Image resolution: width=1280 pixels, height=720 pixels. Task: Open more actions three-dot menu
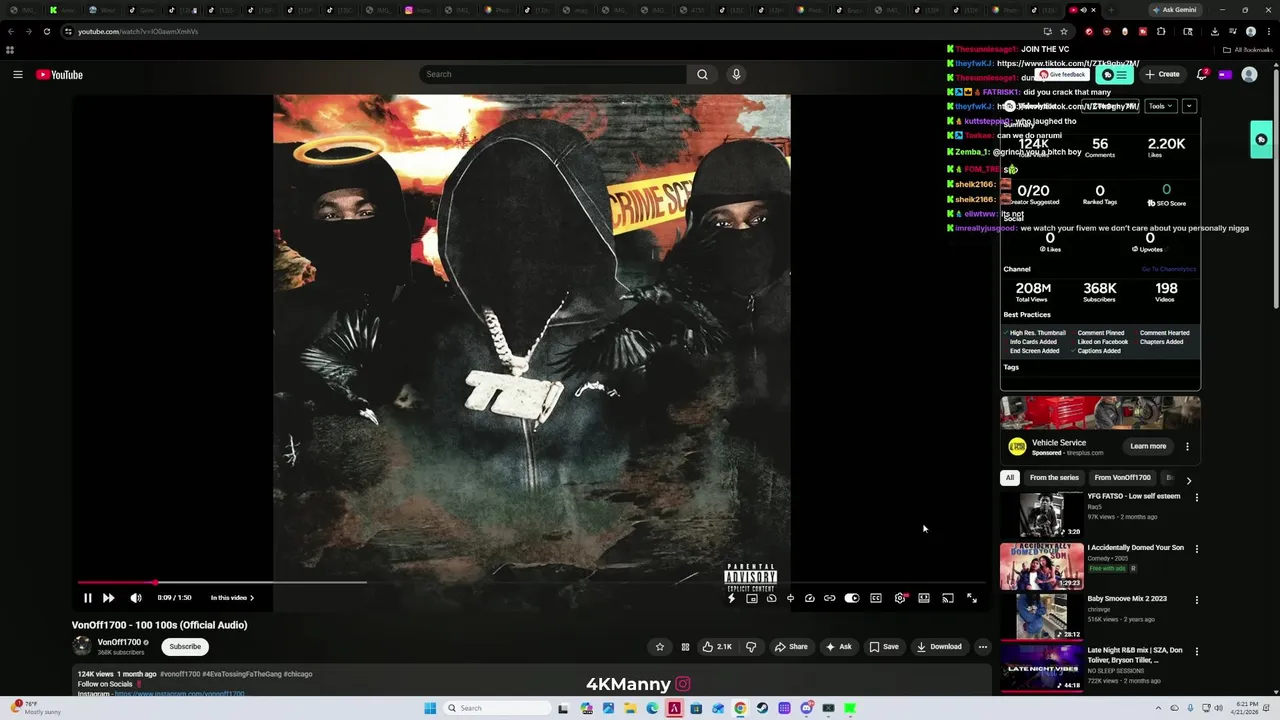coord(983,647)
